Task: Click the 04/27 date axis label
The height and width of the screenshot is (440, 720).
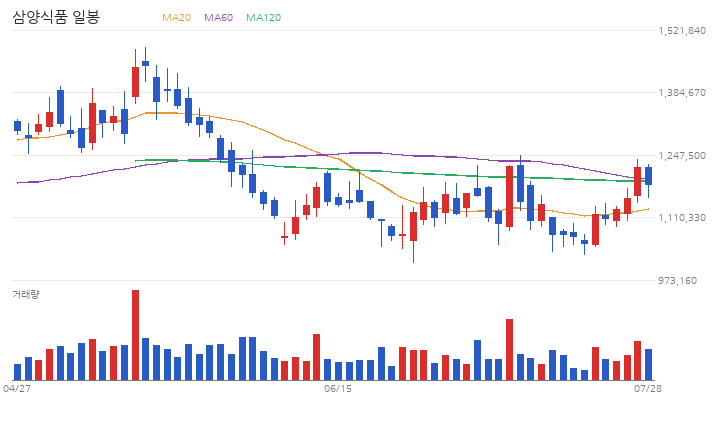Action: pos(17,389)
